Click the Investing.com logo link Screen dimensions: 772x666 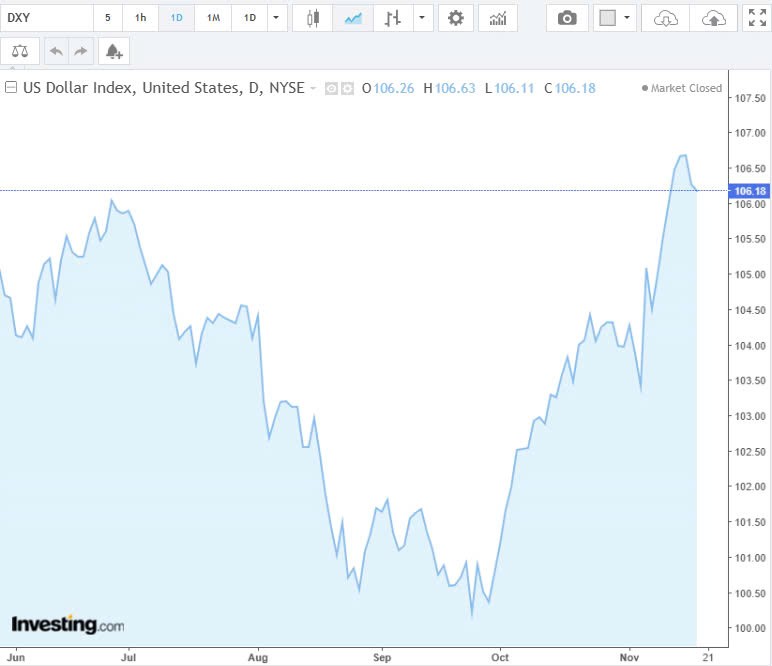point(67,625)
